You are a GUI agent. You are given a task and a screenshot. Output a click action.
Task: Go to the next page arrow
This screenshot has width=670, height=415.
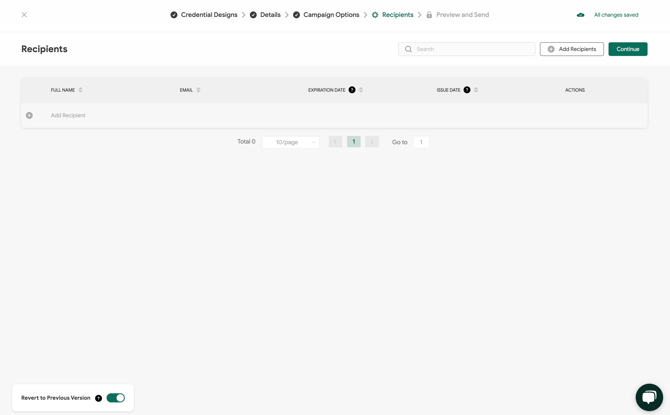click(x=372, y=142)
